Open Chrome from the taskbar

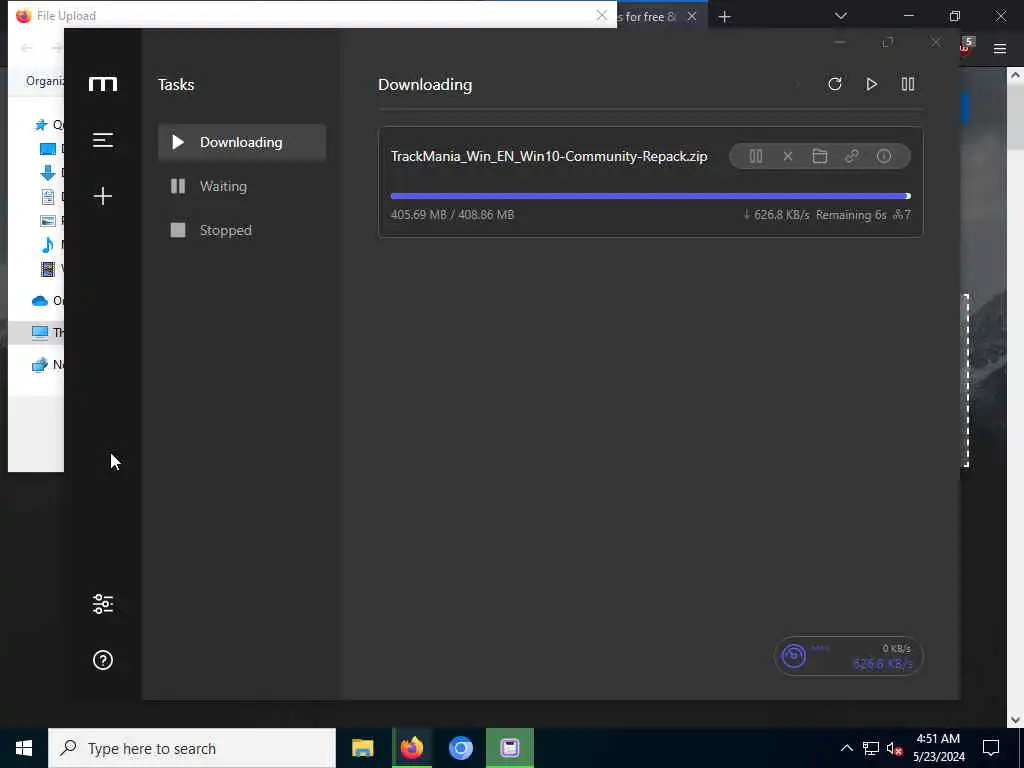coord(460,748)
